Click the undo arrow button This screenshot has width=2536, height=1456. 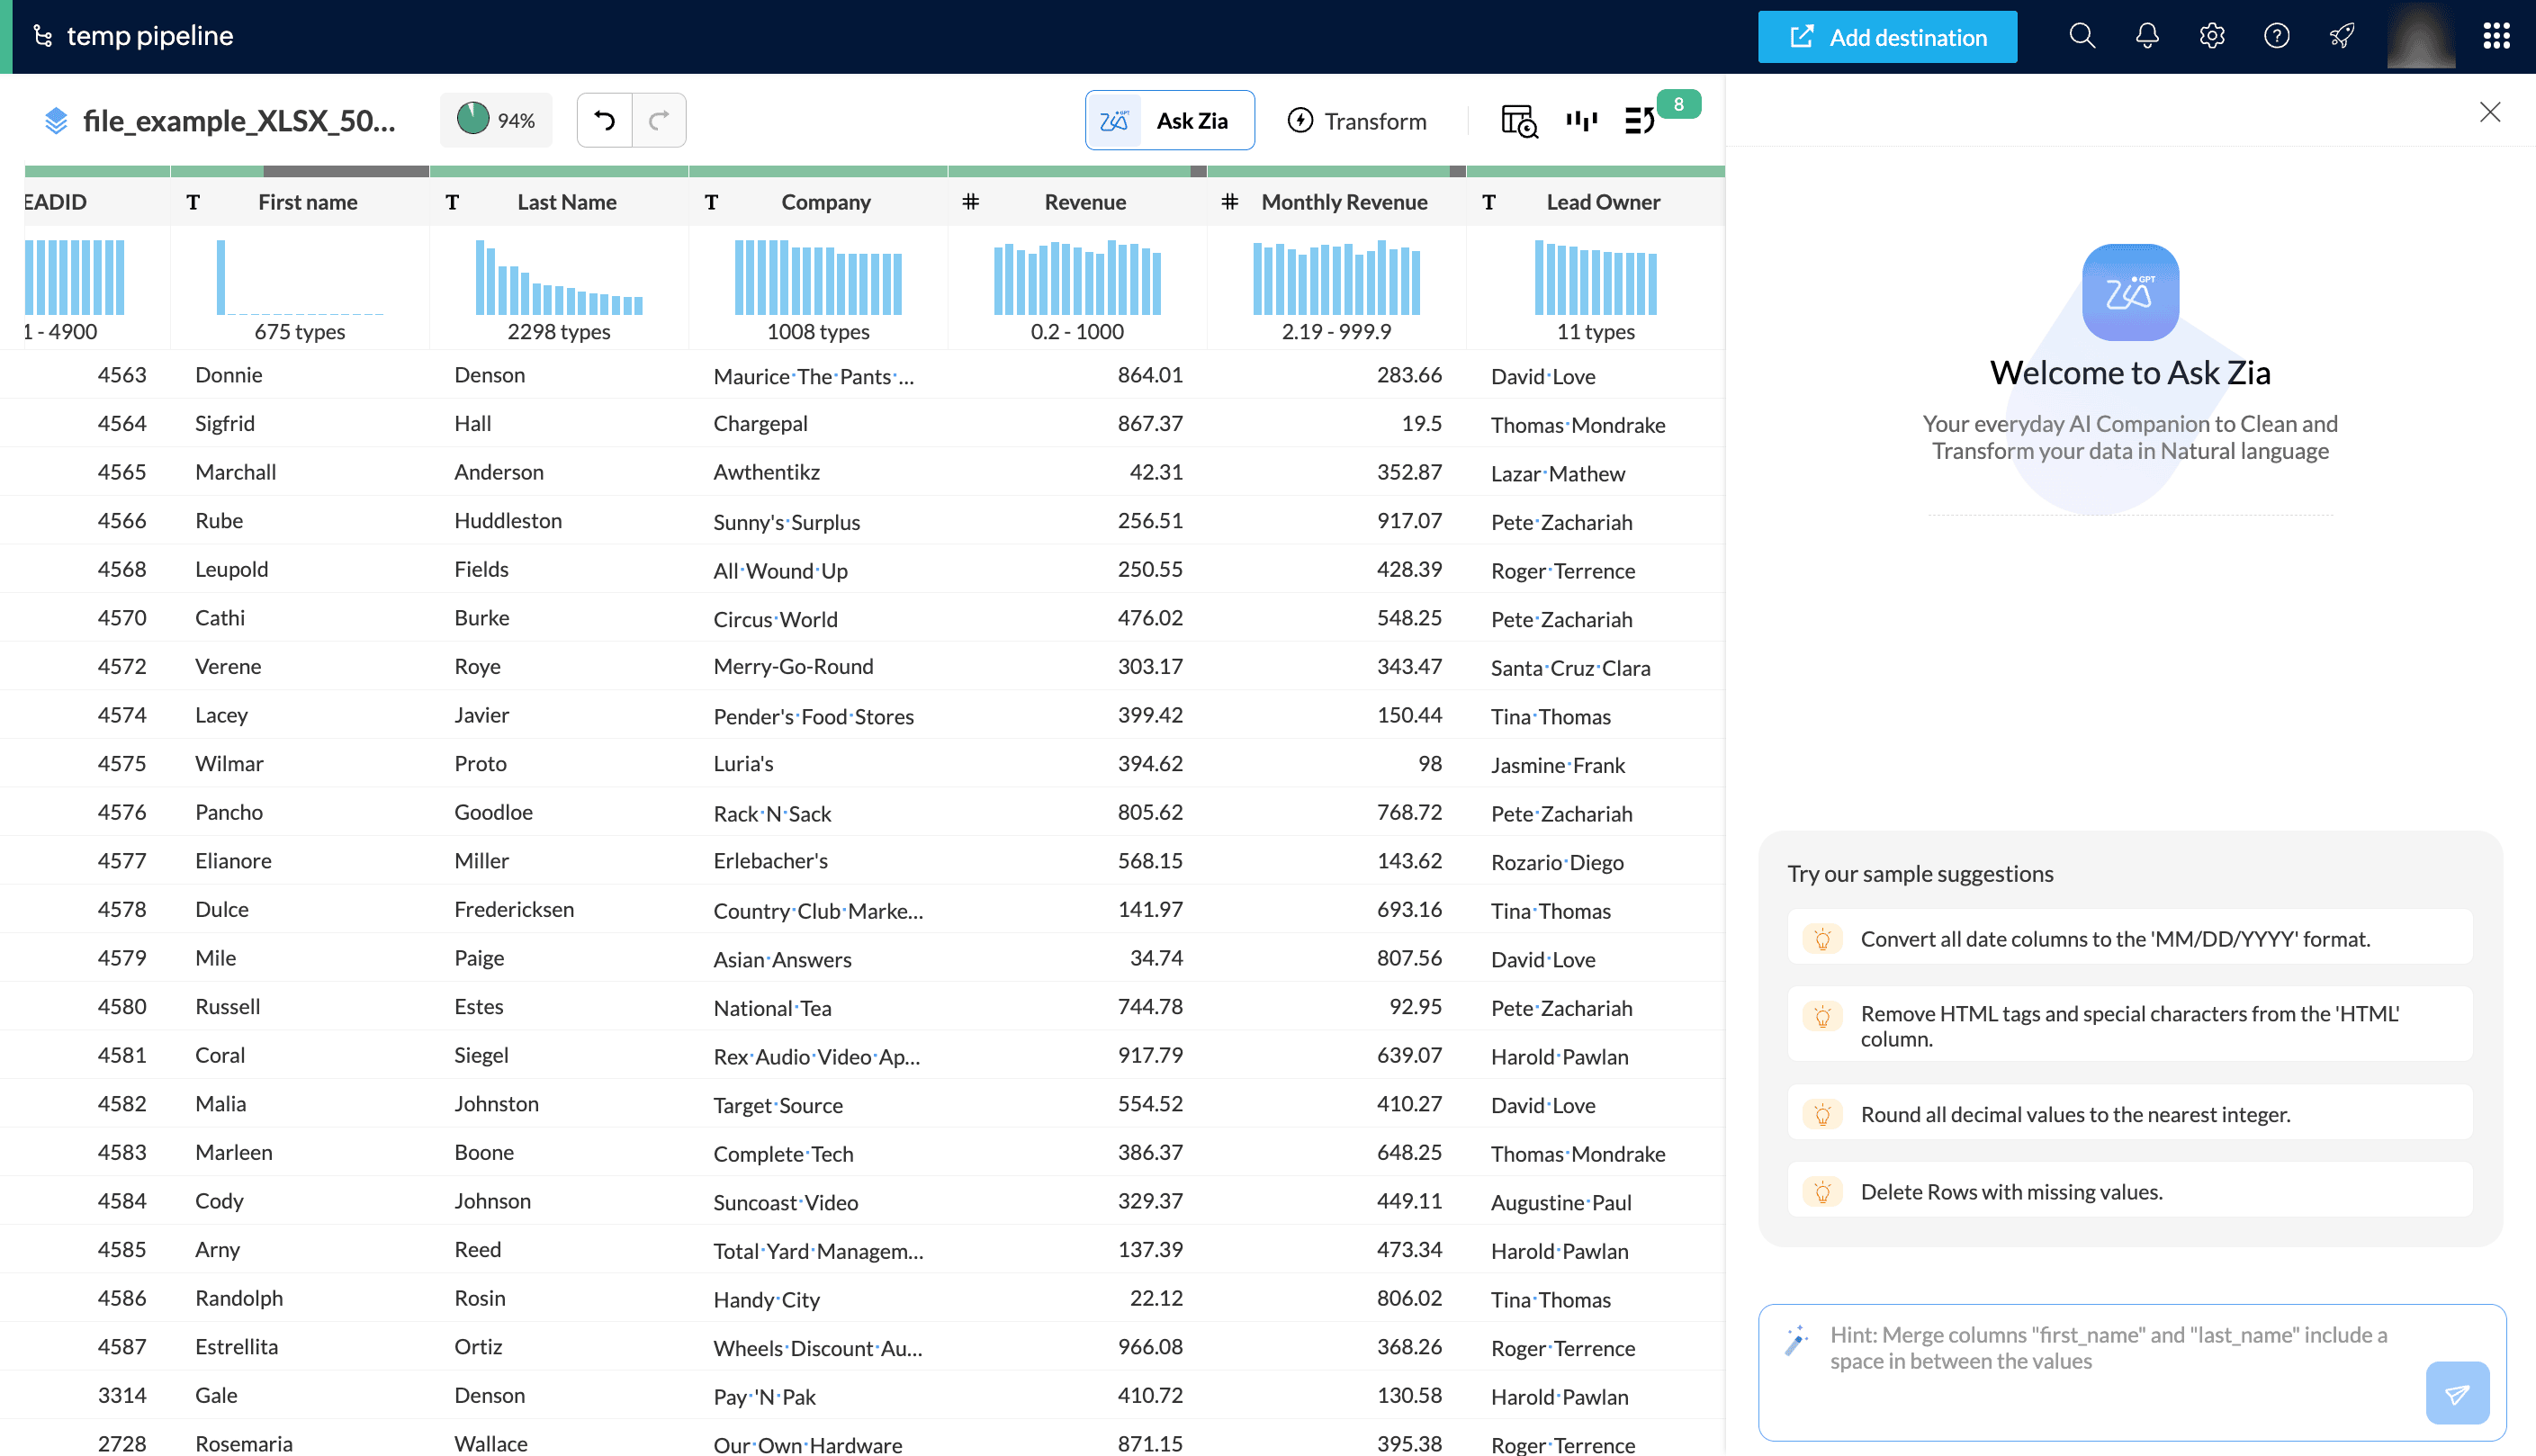point(604,120)
